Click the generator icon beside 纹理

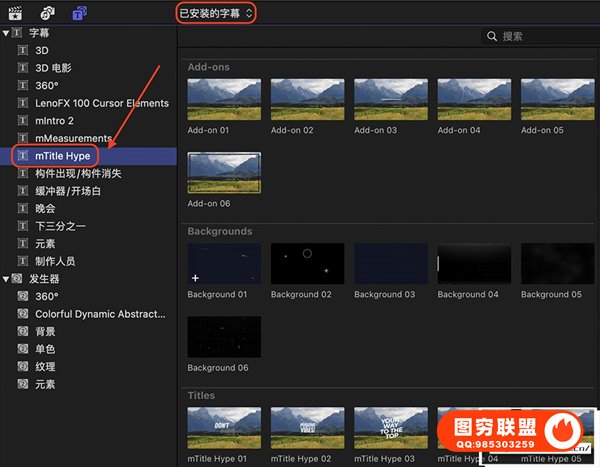coord(24,366)
